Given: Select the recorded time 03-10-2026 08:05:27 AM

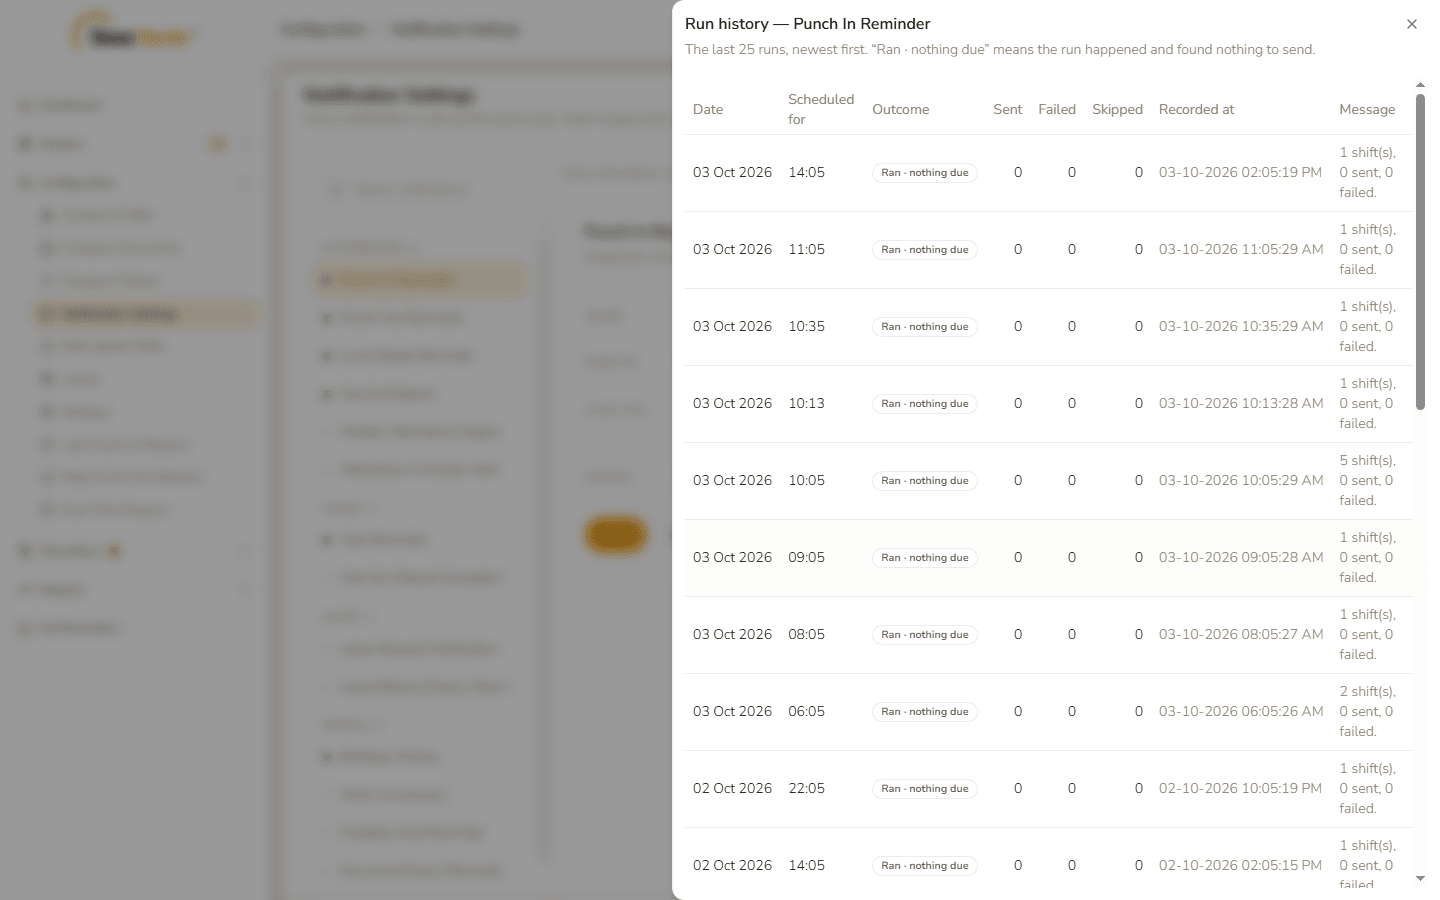Looking at the screenshot, I should tap(1241, 634).
